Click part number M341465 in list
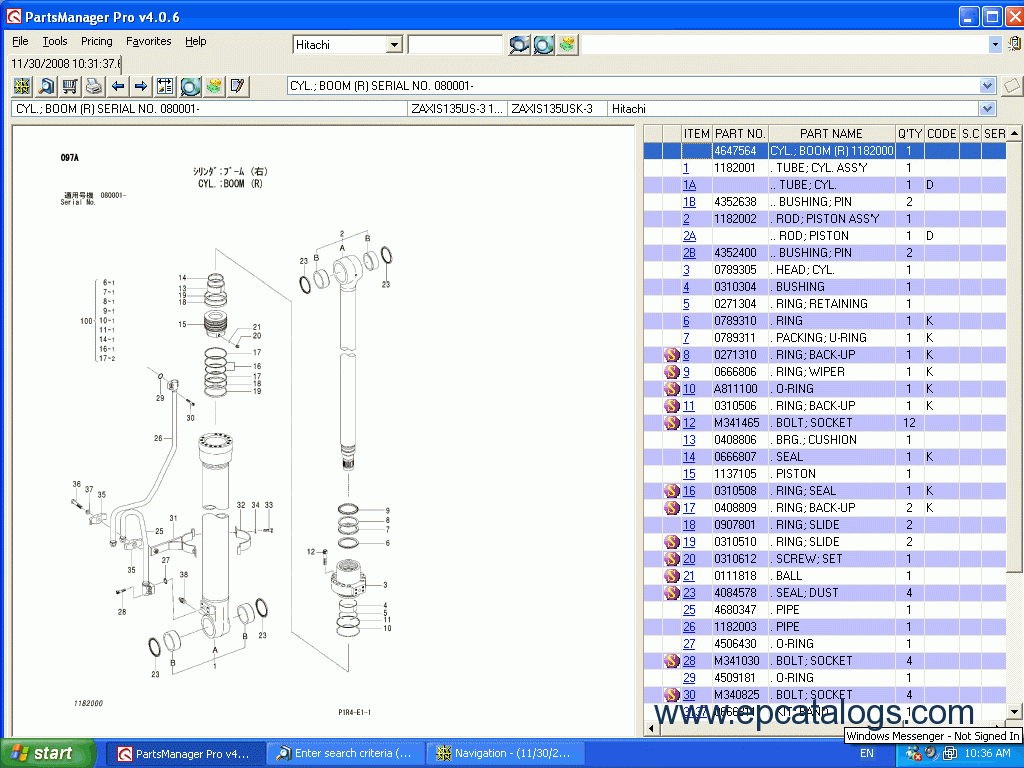 pyautogui.click(x=737, y=423)
